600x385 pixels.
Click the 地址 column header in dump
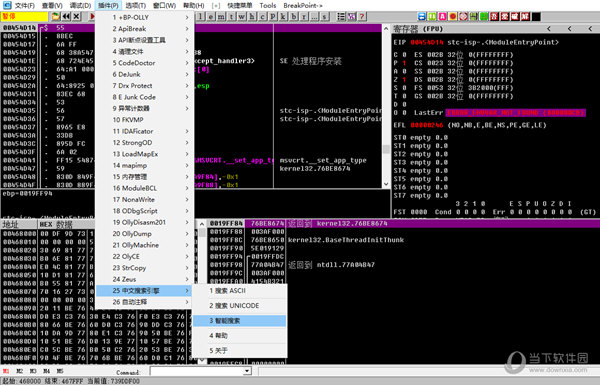click(x=10, y=224)
